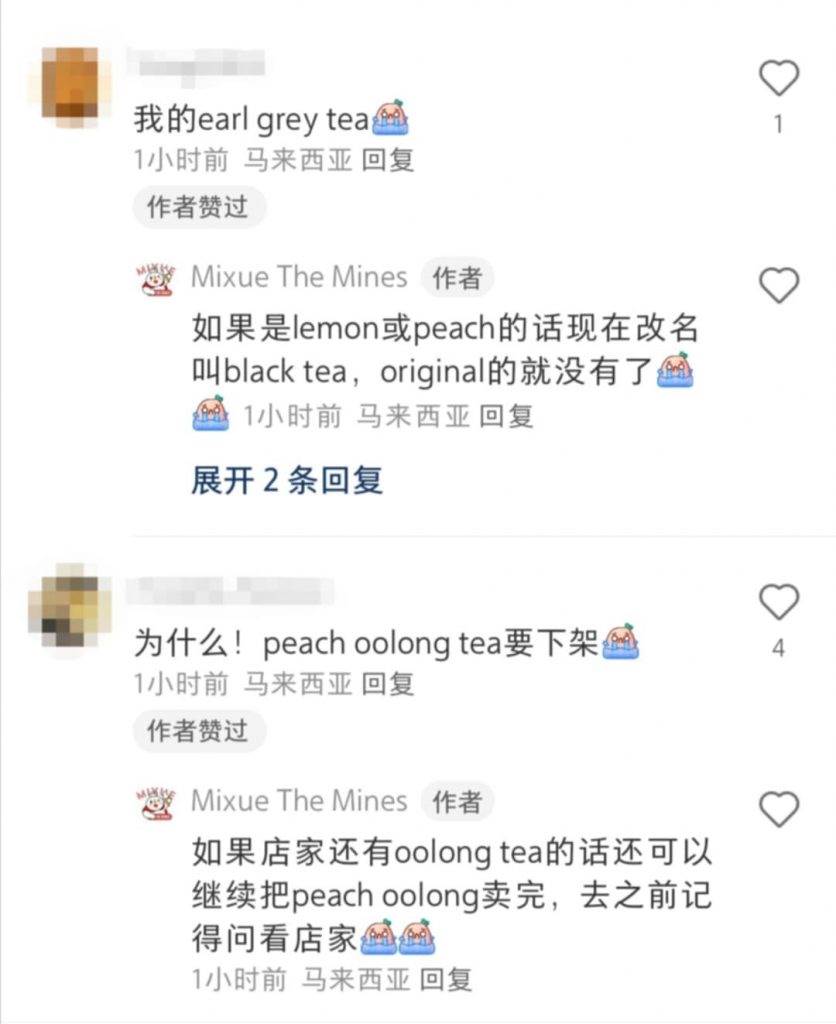836x1024 pixels.
Task: Open the Mixue logo beside the oolong tea reply
Action: pyautogui.click(x=157, y=803)
